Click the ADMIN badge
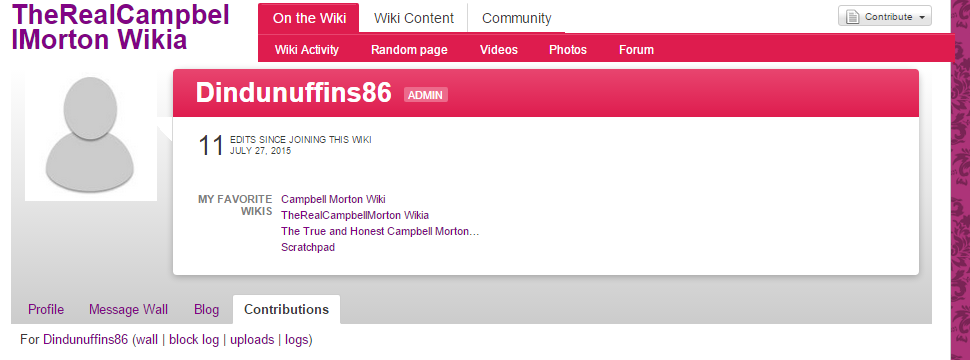The image size is (970, 360). point(426,95)
